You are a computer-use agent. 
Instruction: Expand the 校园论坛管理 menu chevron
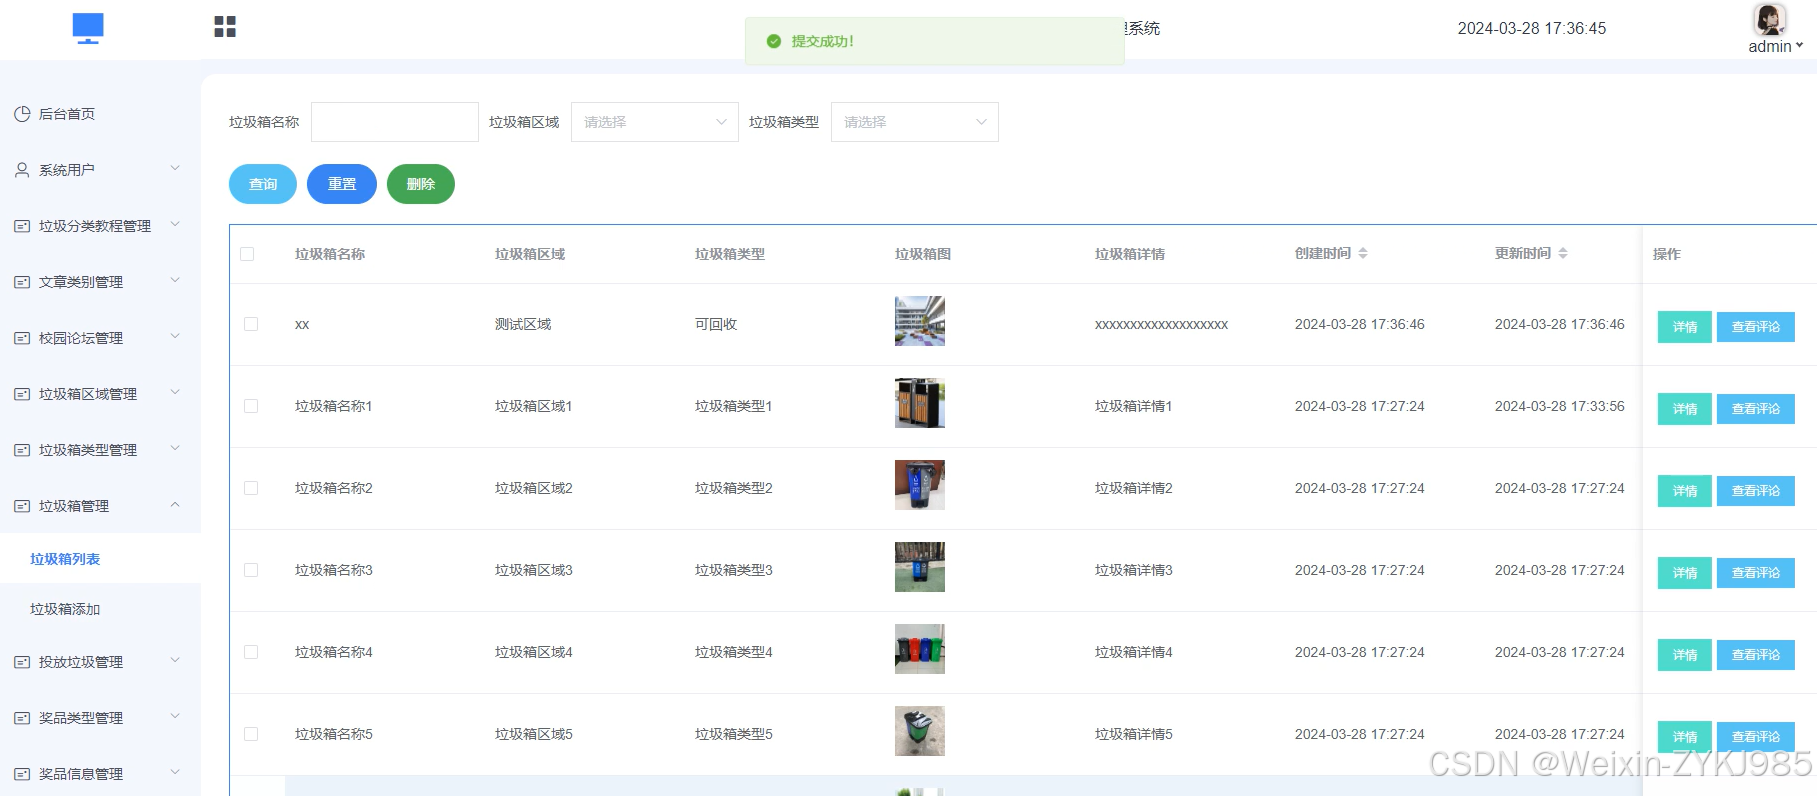pos(175,336)
